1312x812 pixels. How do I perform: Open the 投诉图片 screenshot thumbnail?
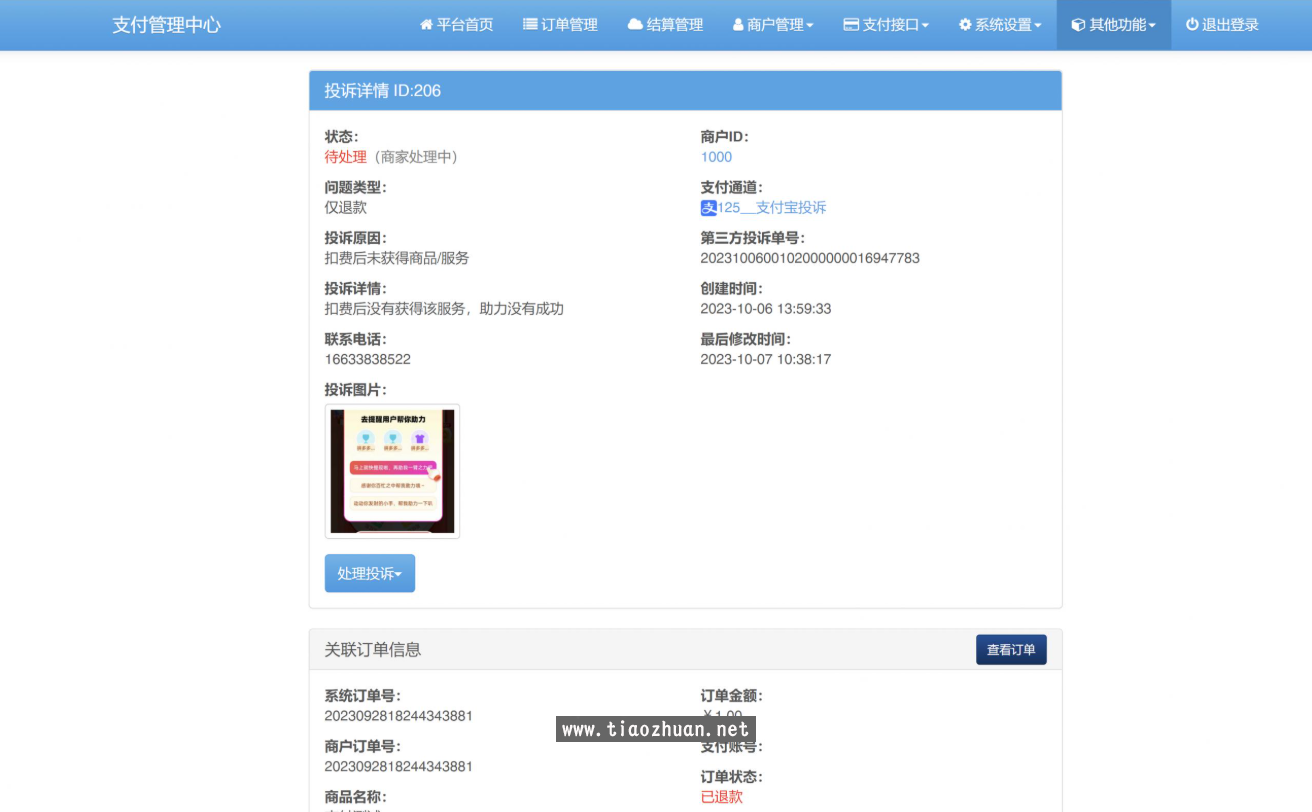[x=392, y=471]
